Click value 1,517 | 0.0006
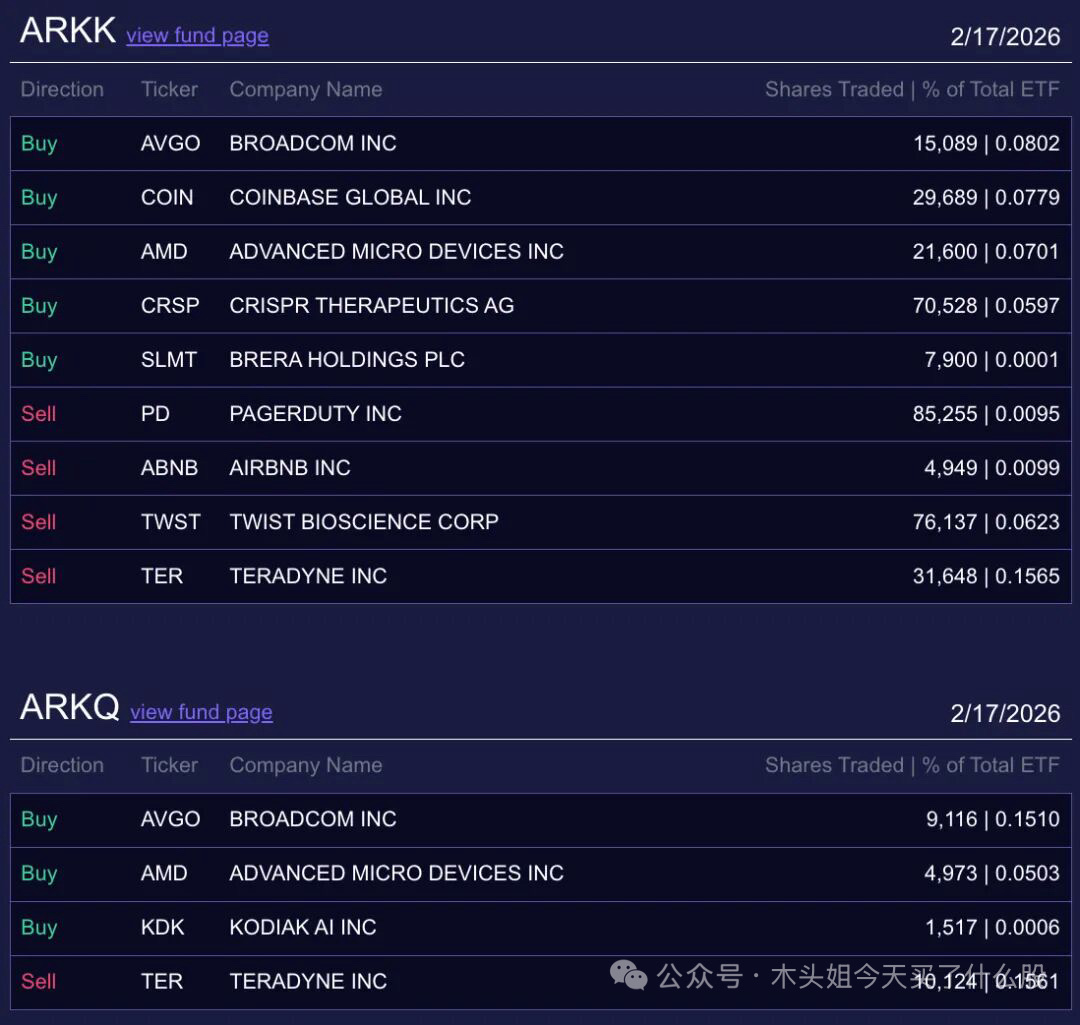This screenshot has height=1025, width=1080. [x=993, y=927]
